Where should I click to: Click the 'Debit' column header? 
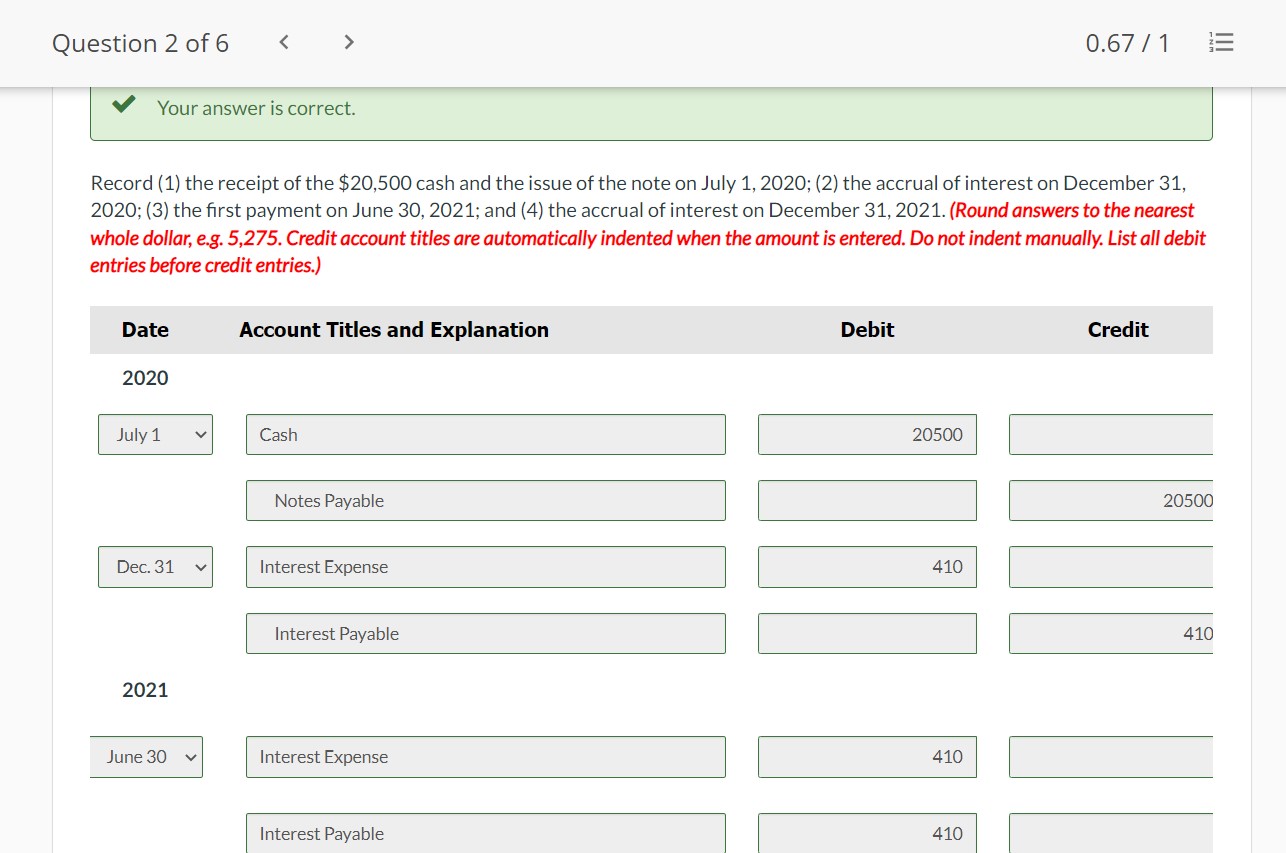pyautogui.click(x=867, y=330)
